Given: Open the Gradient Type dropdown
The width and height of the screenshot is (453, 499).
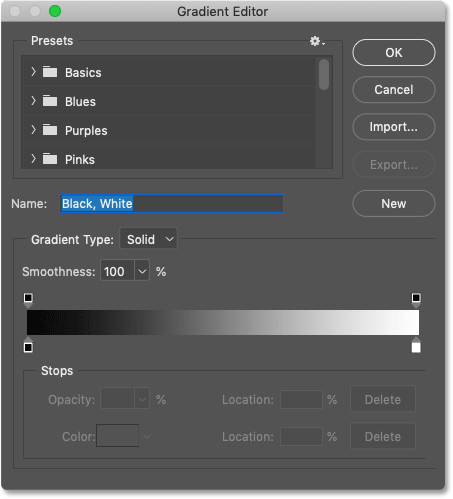Looking at the screenshot, I should [148, 239].
